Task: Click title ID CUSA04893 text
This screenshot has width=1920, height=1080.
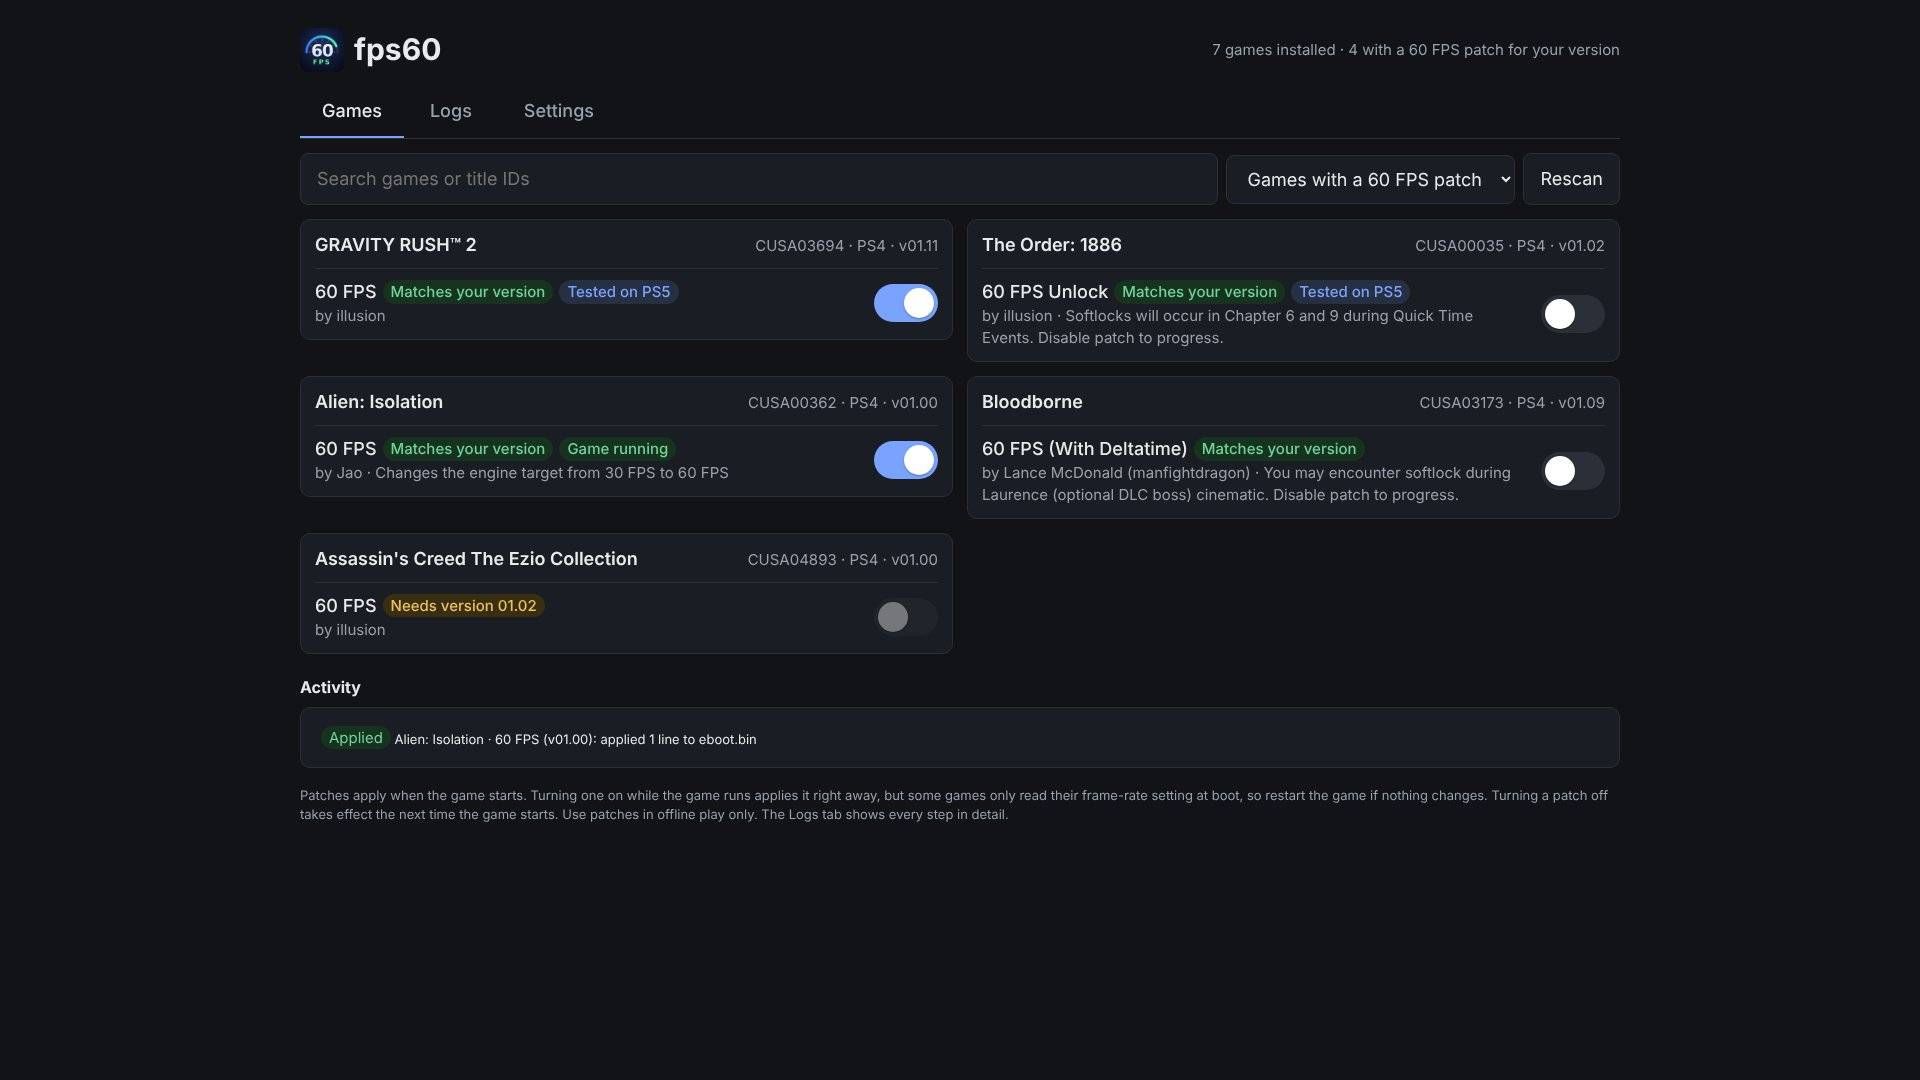Action: [792, 560]
